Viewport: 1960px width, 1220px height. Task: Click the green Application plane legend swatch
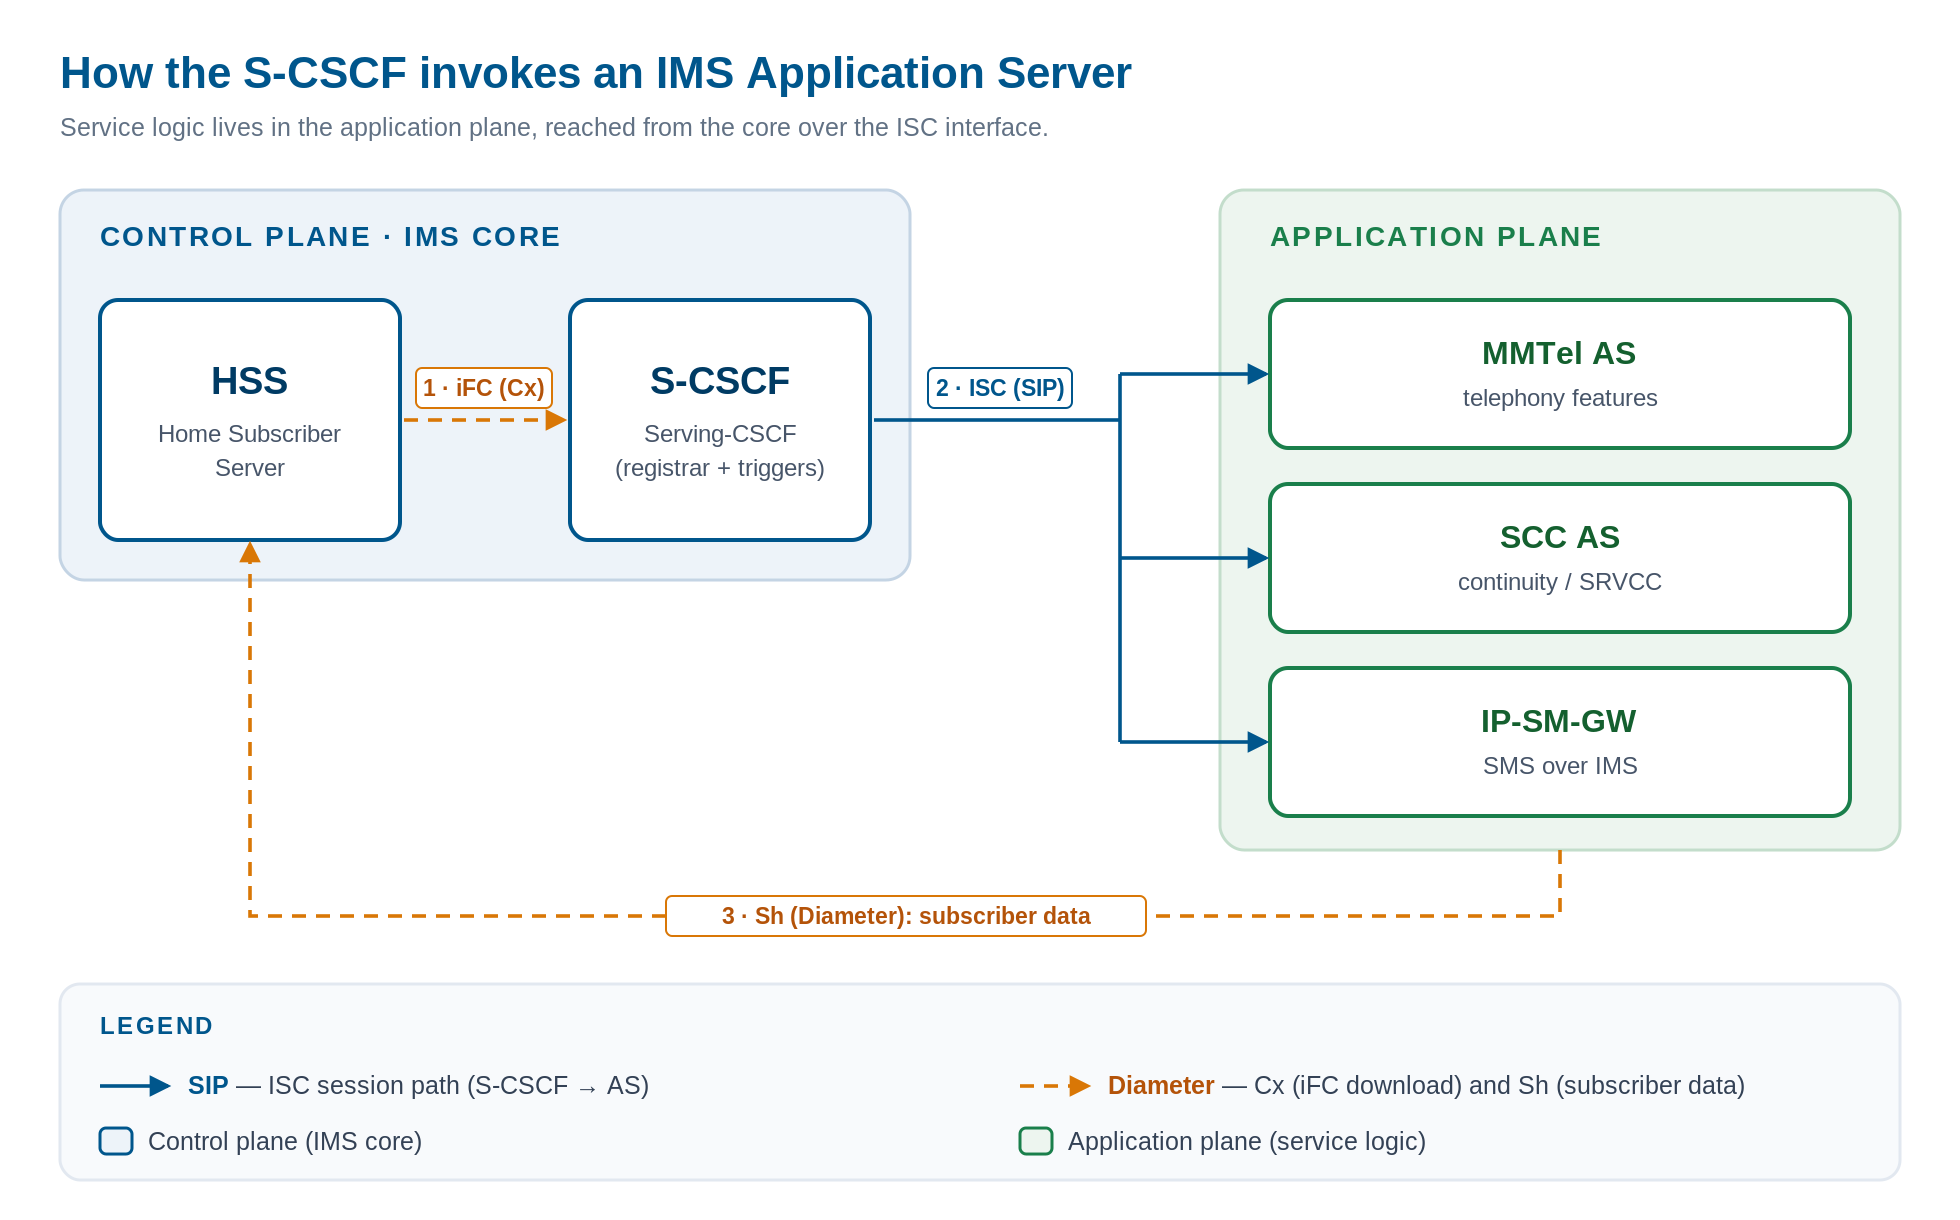[1036, 1141]
